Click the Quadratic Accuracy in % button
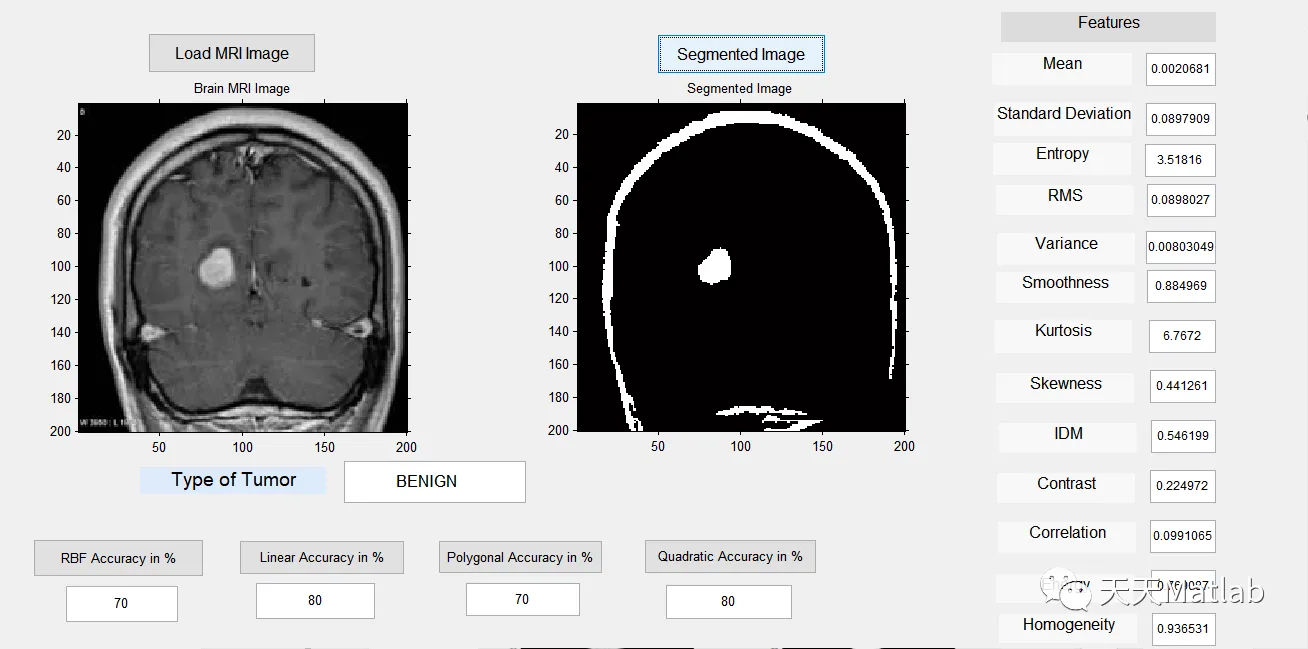This screenshot has height=649, width=1308. pos(730,556)
